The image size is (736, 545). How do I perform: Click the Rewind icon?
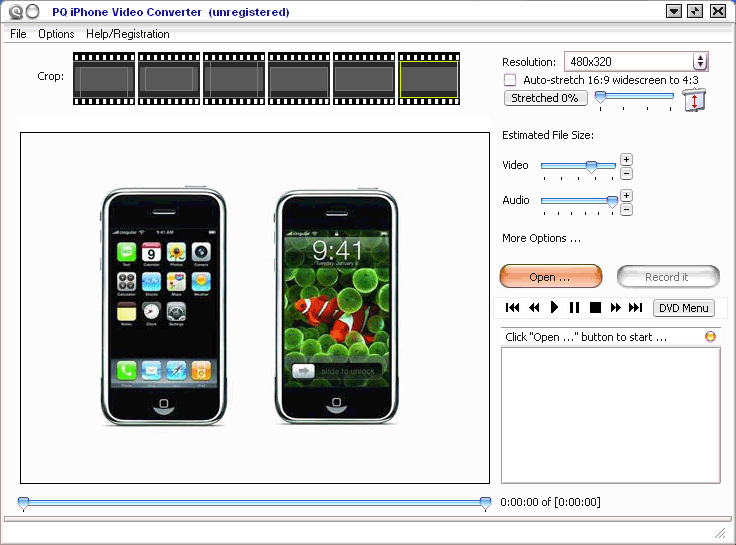pyautogui.click(x=534, y=308)
